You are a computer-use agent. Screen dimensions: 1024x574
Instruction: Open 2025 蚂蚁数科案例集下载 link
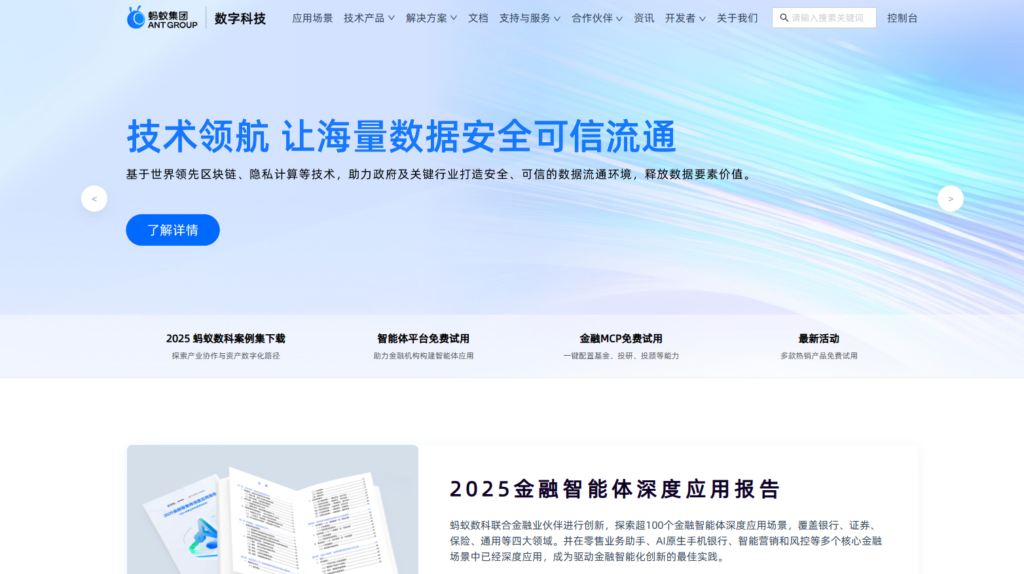(225, 339)
